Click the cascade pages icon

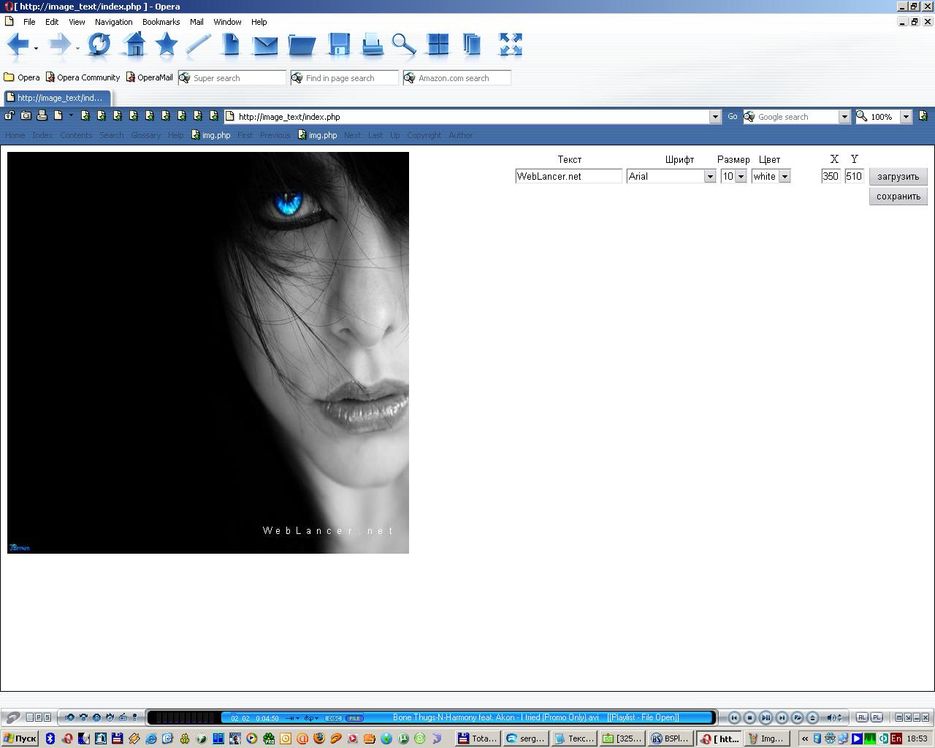[x=472, y=45]
